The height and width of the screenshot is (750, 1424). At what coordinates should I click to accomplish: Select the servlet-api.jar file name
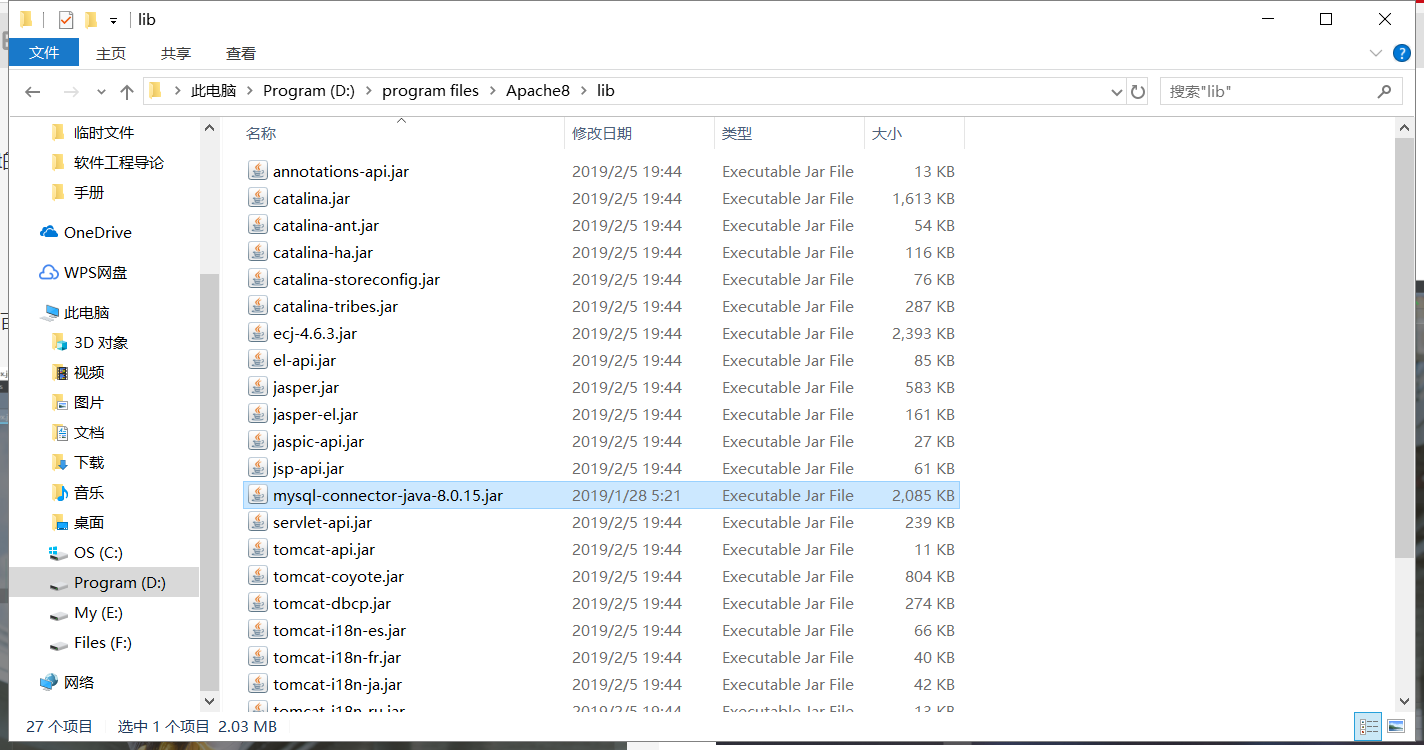point(322,522)
